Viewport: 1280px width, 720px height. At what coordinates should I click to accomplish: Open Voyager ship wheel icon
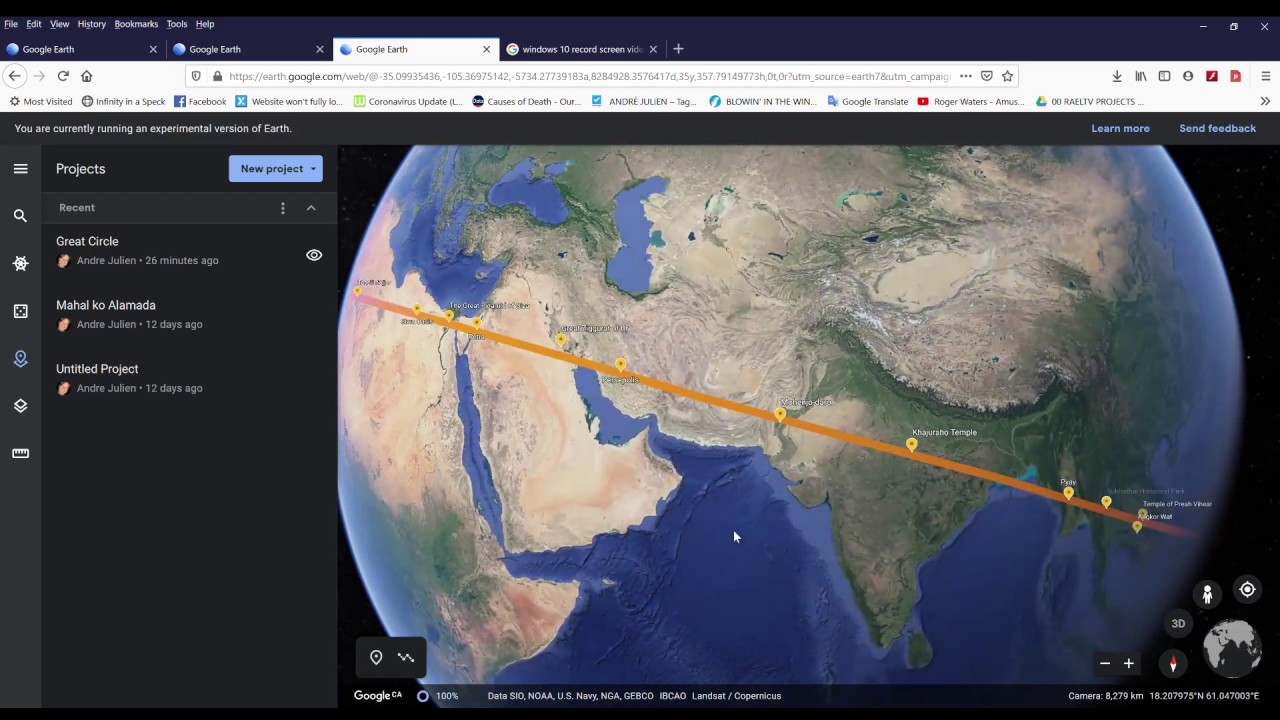point(20,264)
